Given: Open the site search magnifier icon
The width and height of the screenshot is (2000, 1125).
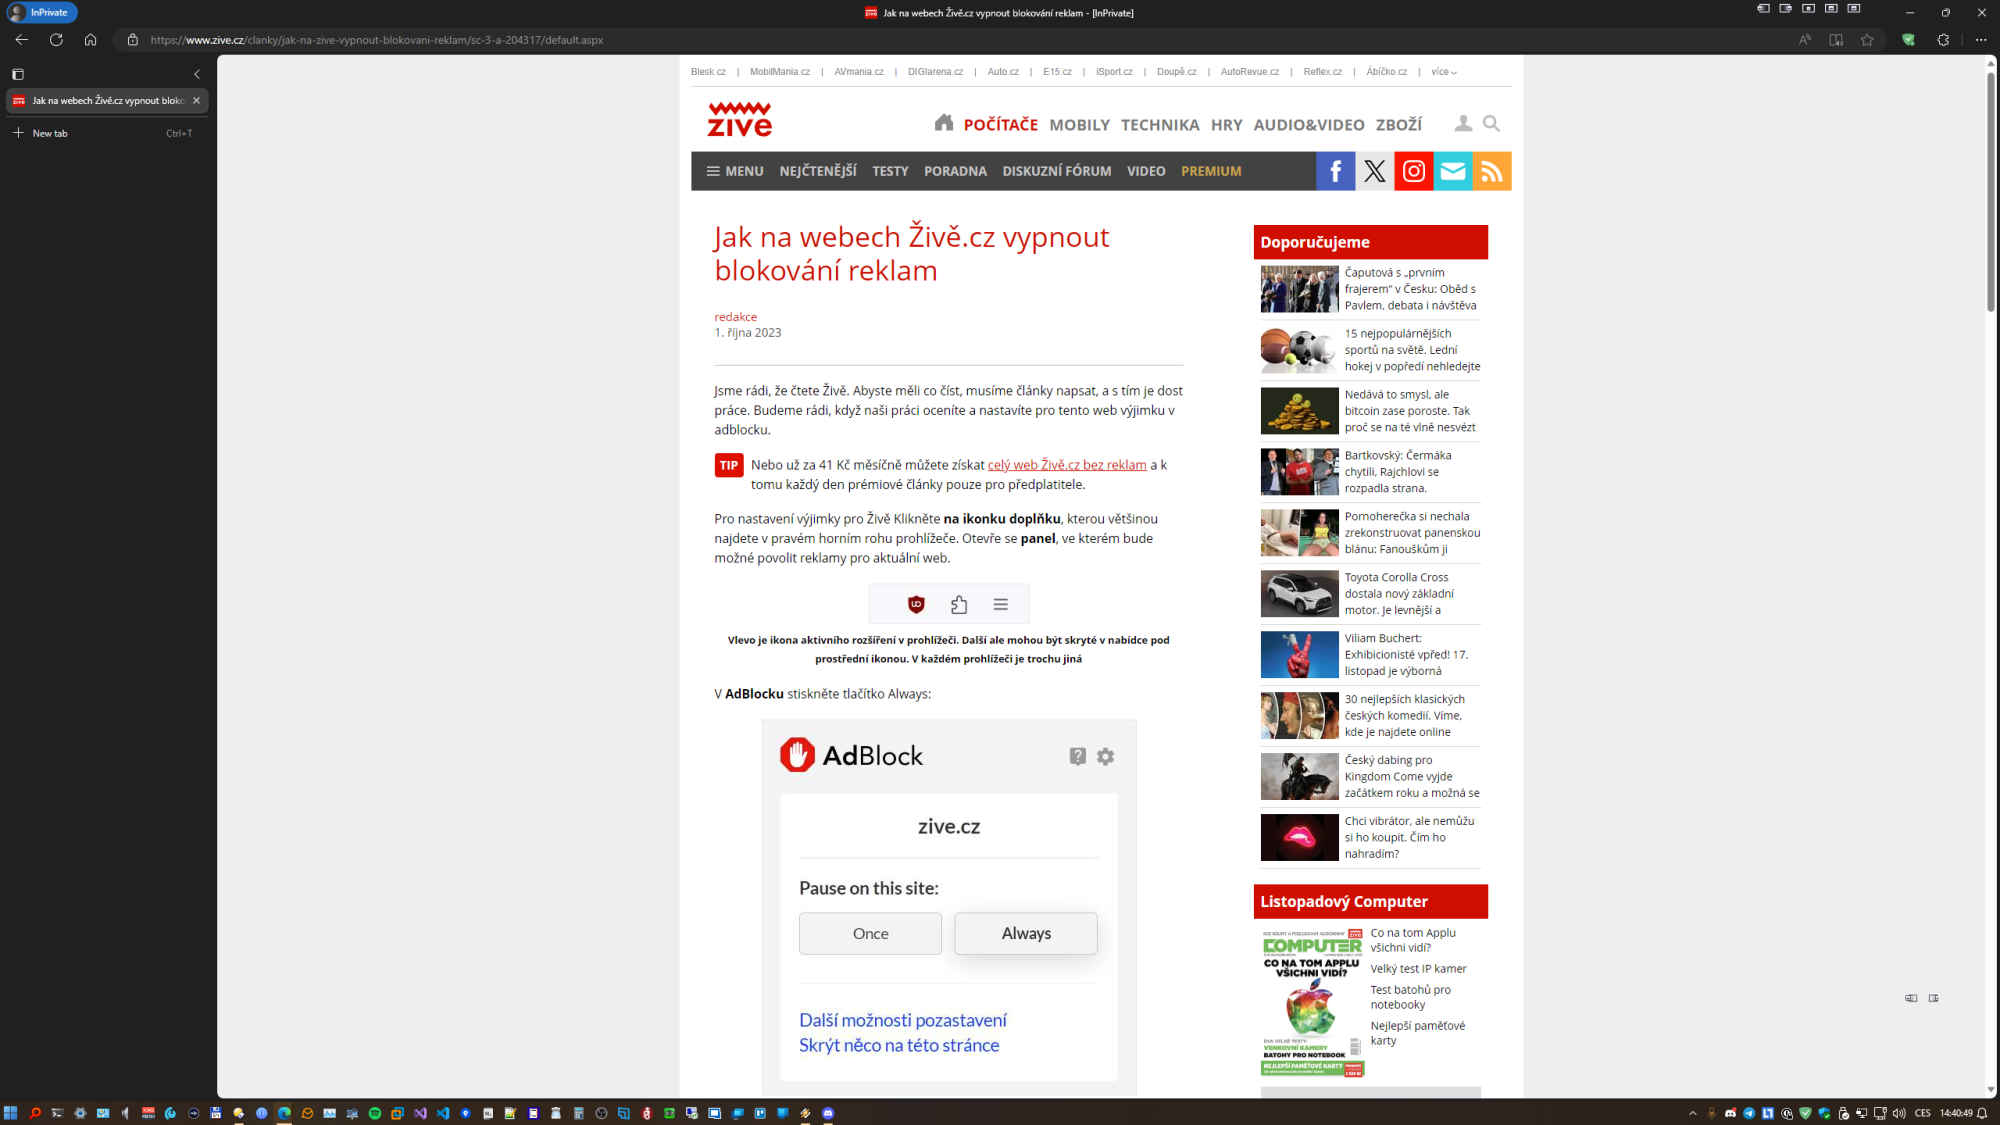Looking at the screenshot, I should (1491, 123).
